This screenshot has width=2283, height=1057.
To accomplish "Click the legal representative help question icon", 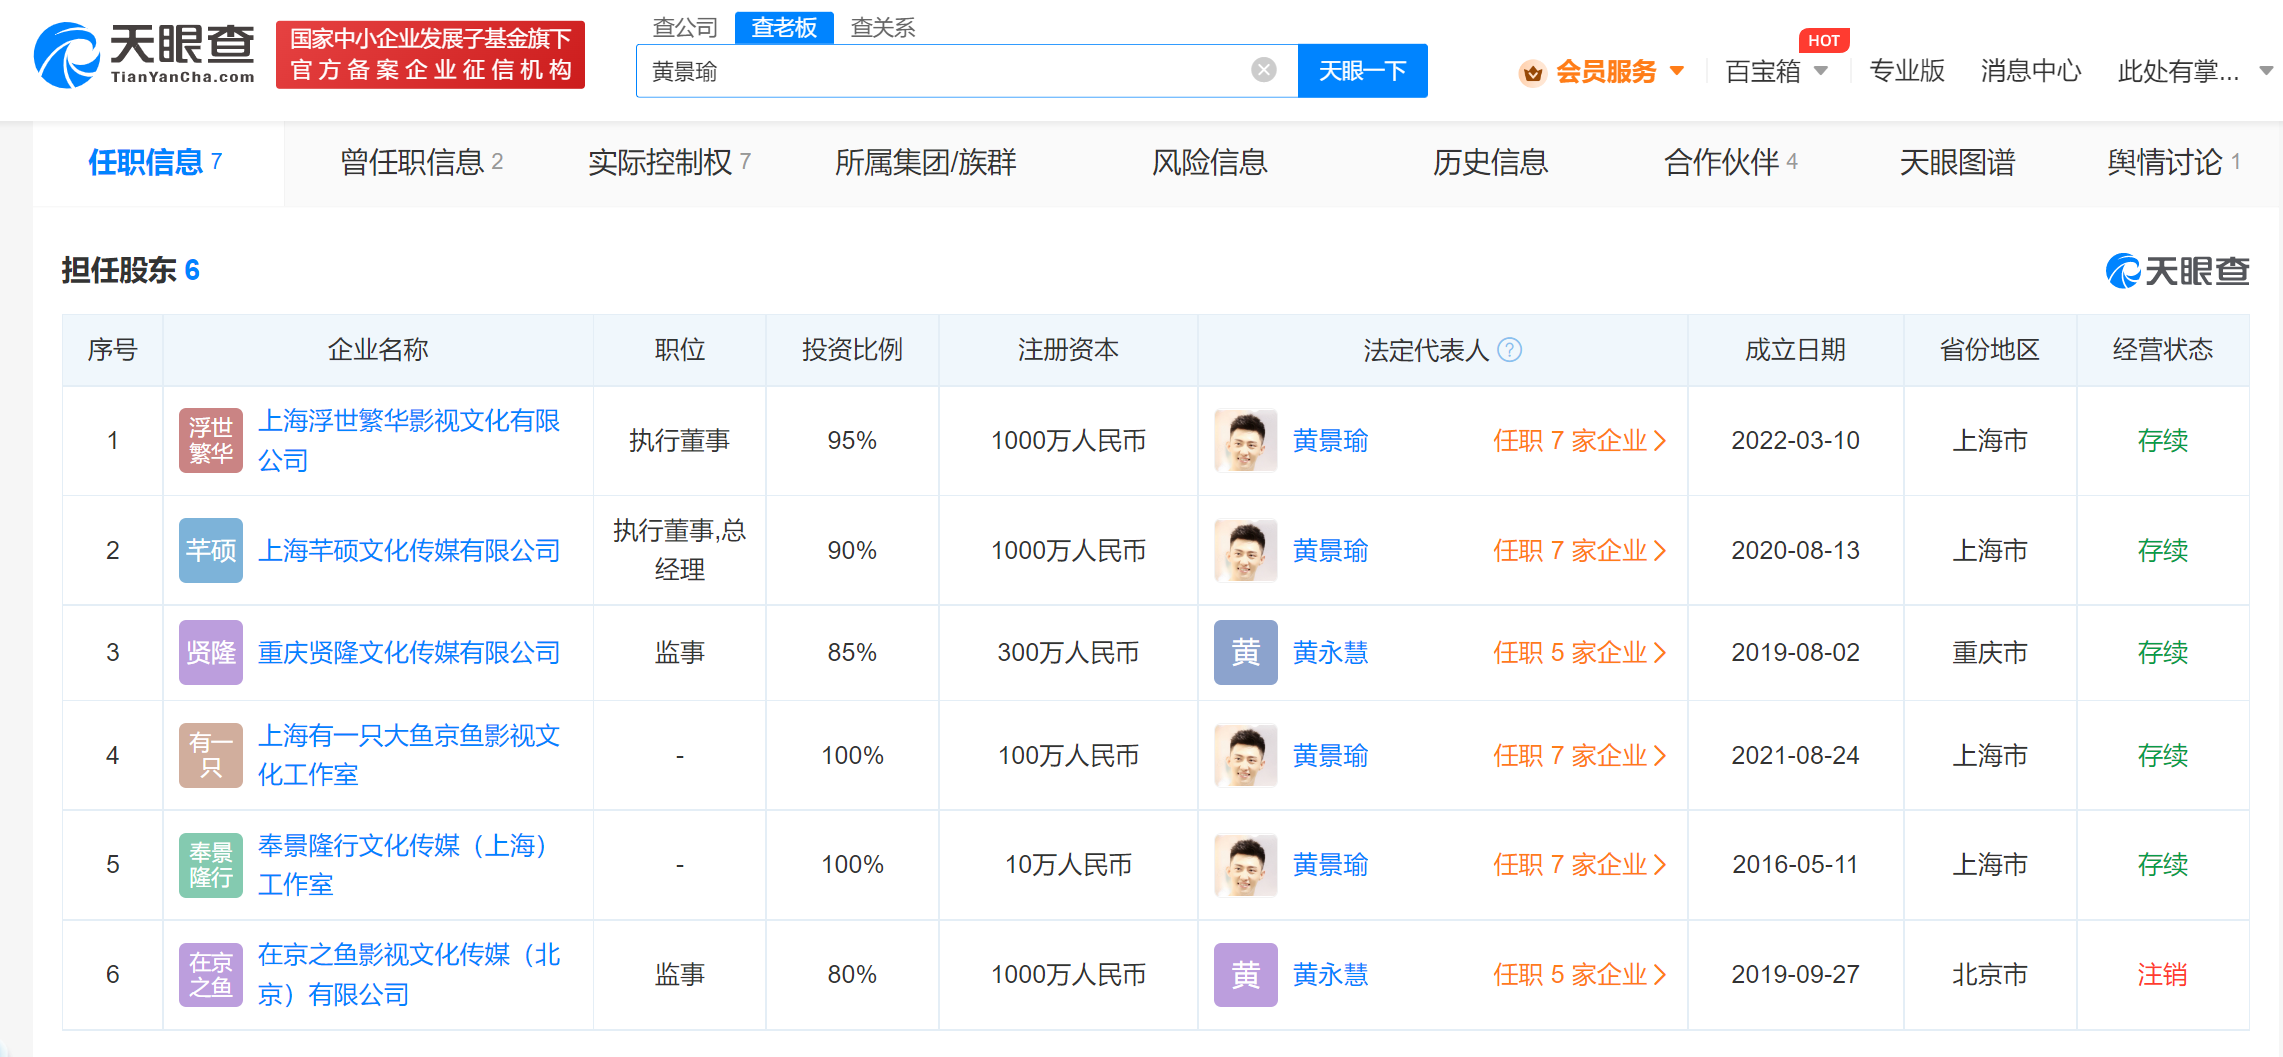I will (x=1510, y=350).
